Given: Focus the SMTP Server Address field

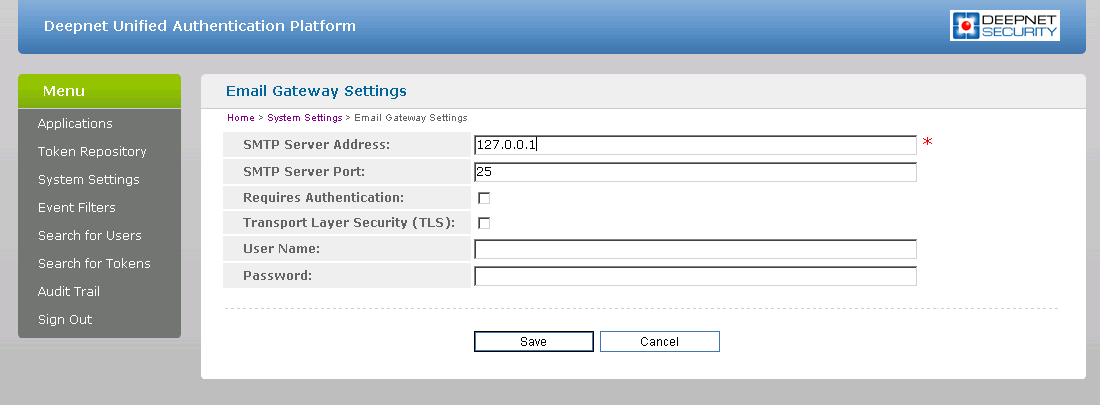Looking at the screenshot, I should point(695,145).
